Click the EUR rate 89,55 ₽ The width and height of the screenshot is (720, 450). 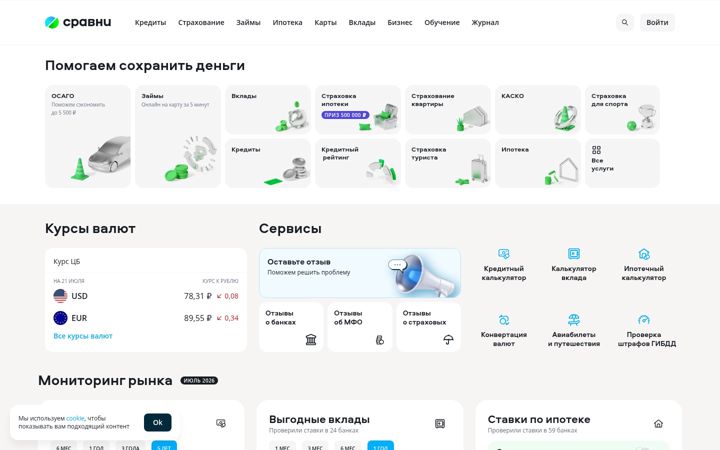tap(197, 318)
